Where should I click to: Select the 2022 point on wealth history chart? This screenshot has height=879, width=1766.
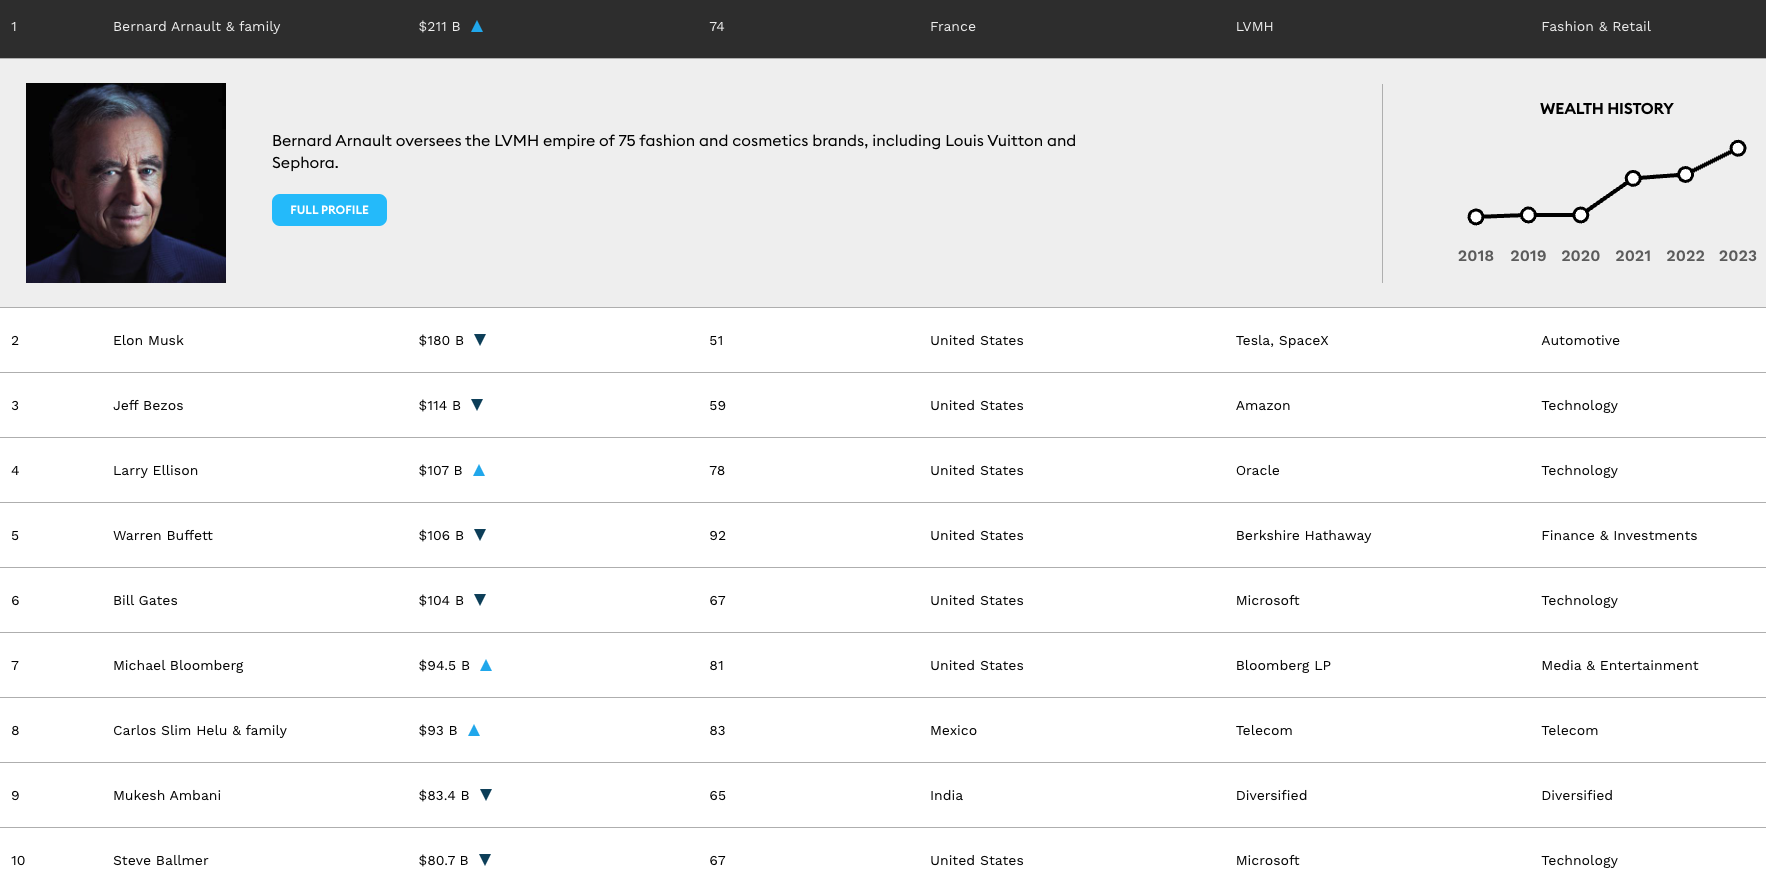point(1686,174)
